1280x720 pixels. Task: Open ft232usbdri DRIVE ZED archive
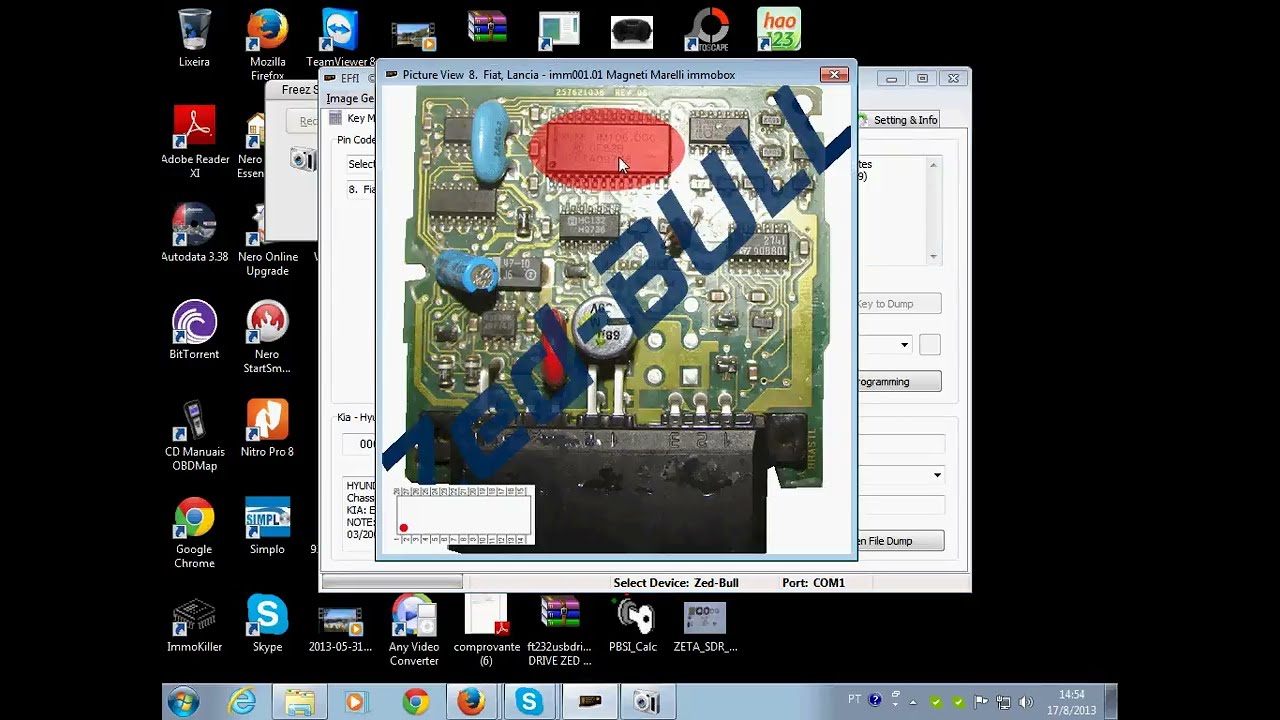(x=560, y=630)
